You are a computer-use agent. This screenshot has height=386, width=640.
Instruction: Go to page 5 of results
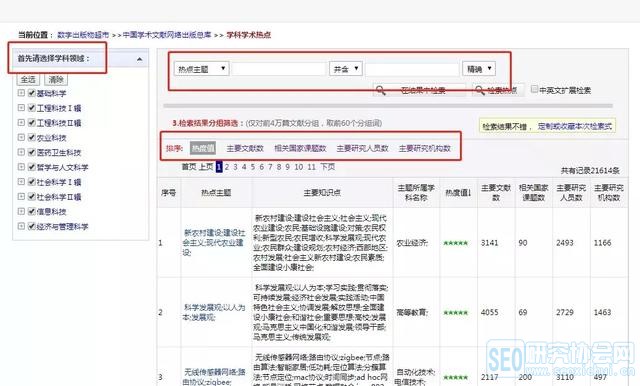click(253, 166)
